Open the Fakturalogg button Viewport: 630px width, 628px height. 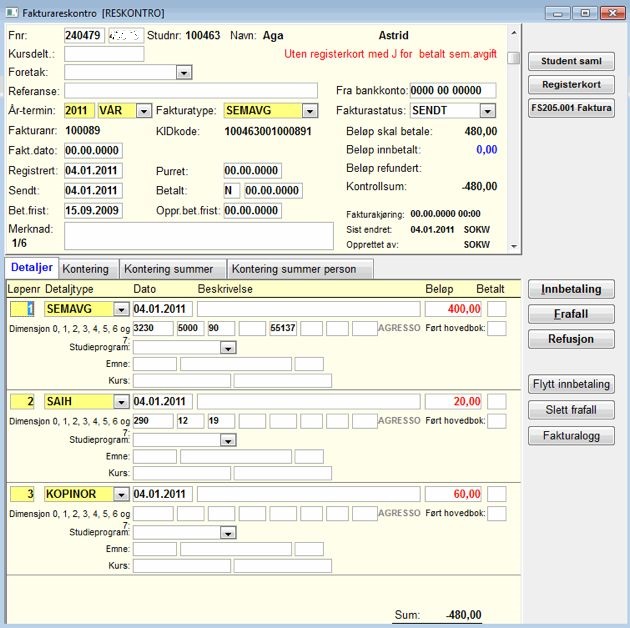[571, 436]
